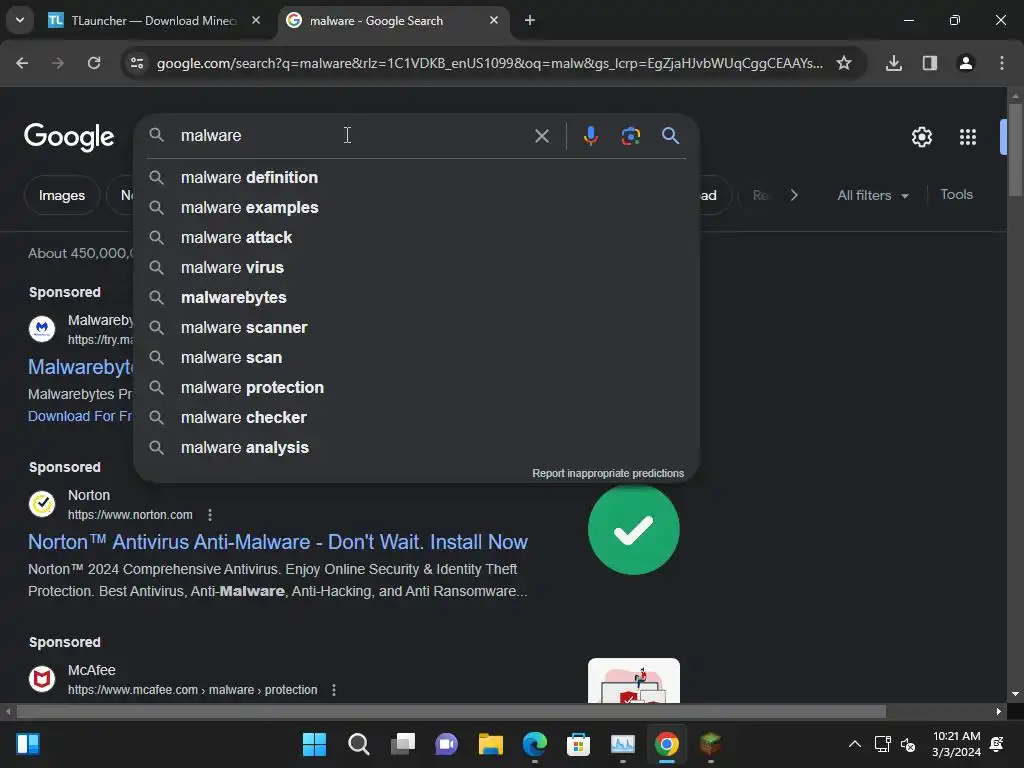This screenshot has height=768, width=1024.
Task: Open the notifications bell in tray
Action: [x=997, y=744]
